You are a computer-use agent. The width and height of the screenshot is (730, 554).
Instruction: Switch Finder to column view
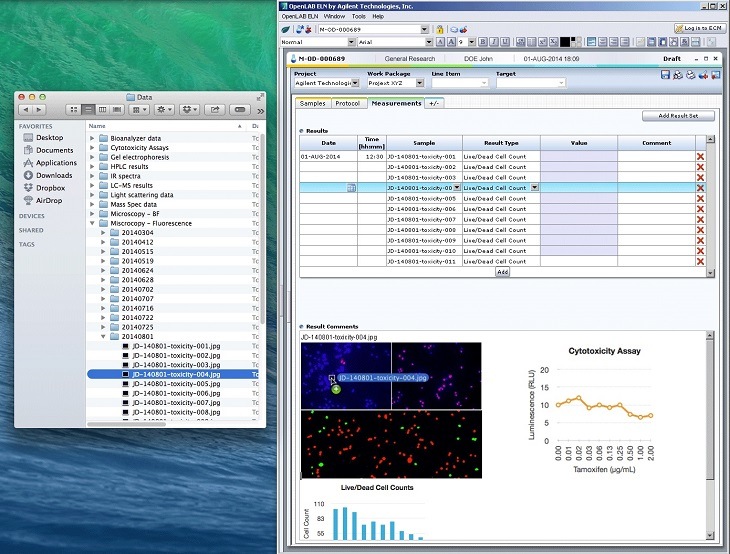tap(102, 110)
